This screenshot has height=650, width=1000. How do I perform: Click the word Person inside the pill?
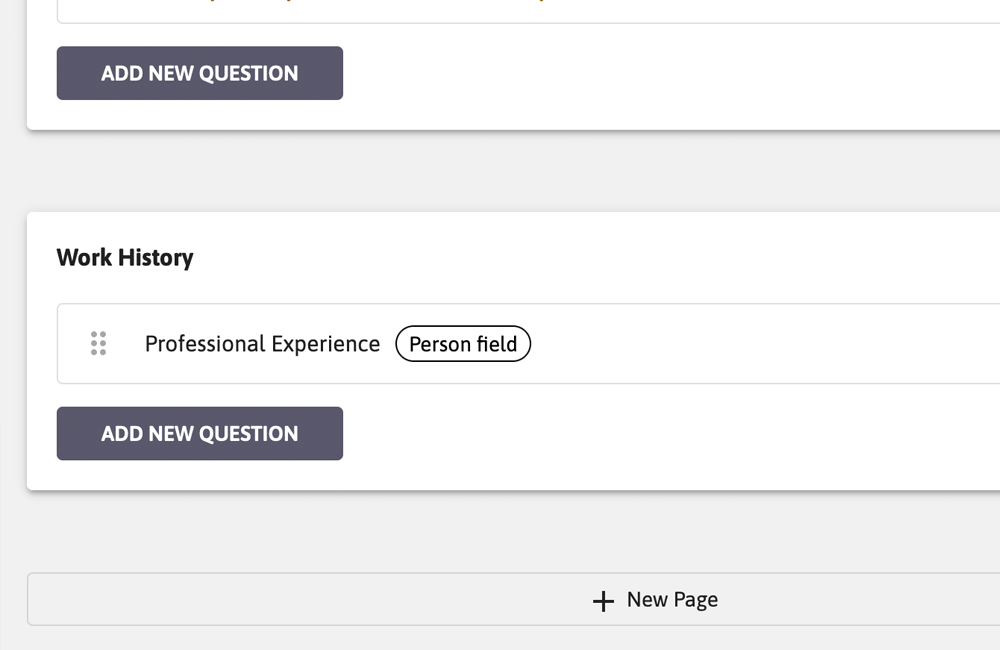[x=440, y=344]
